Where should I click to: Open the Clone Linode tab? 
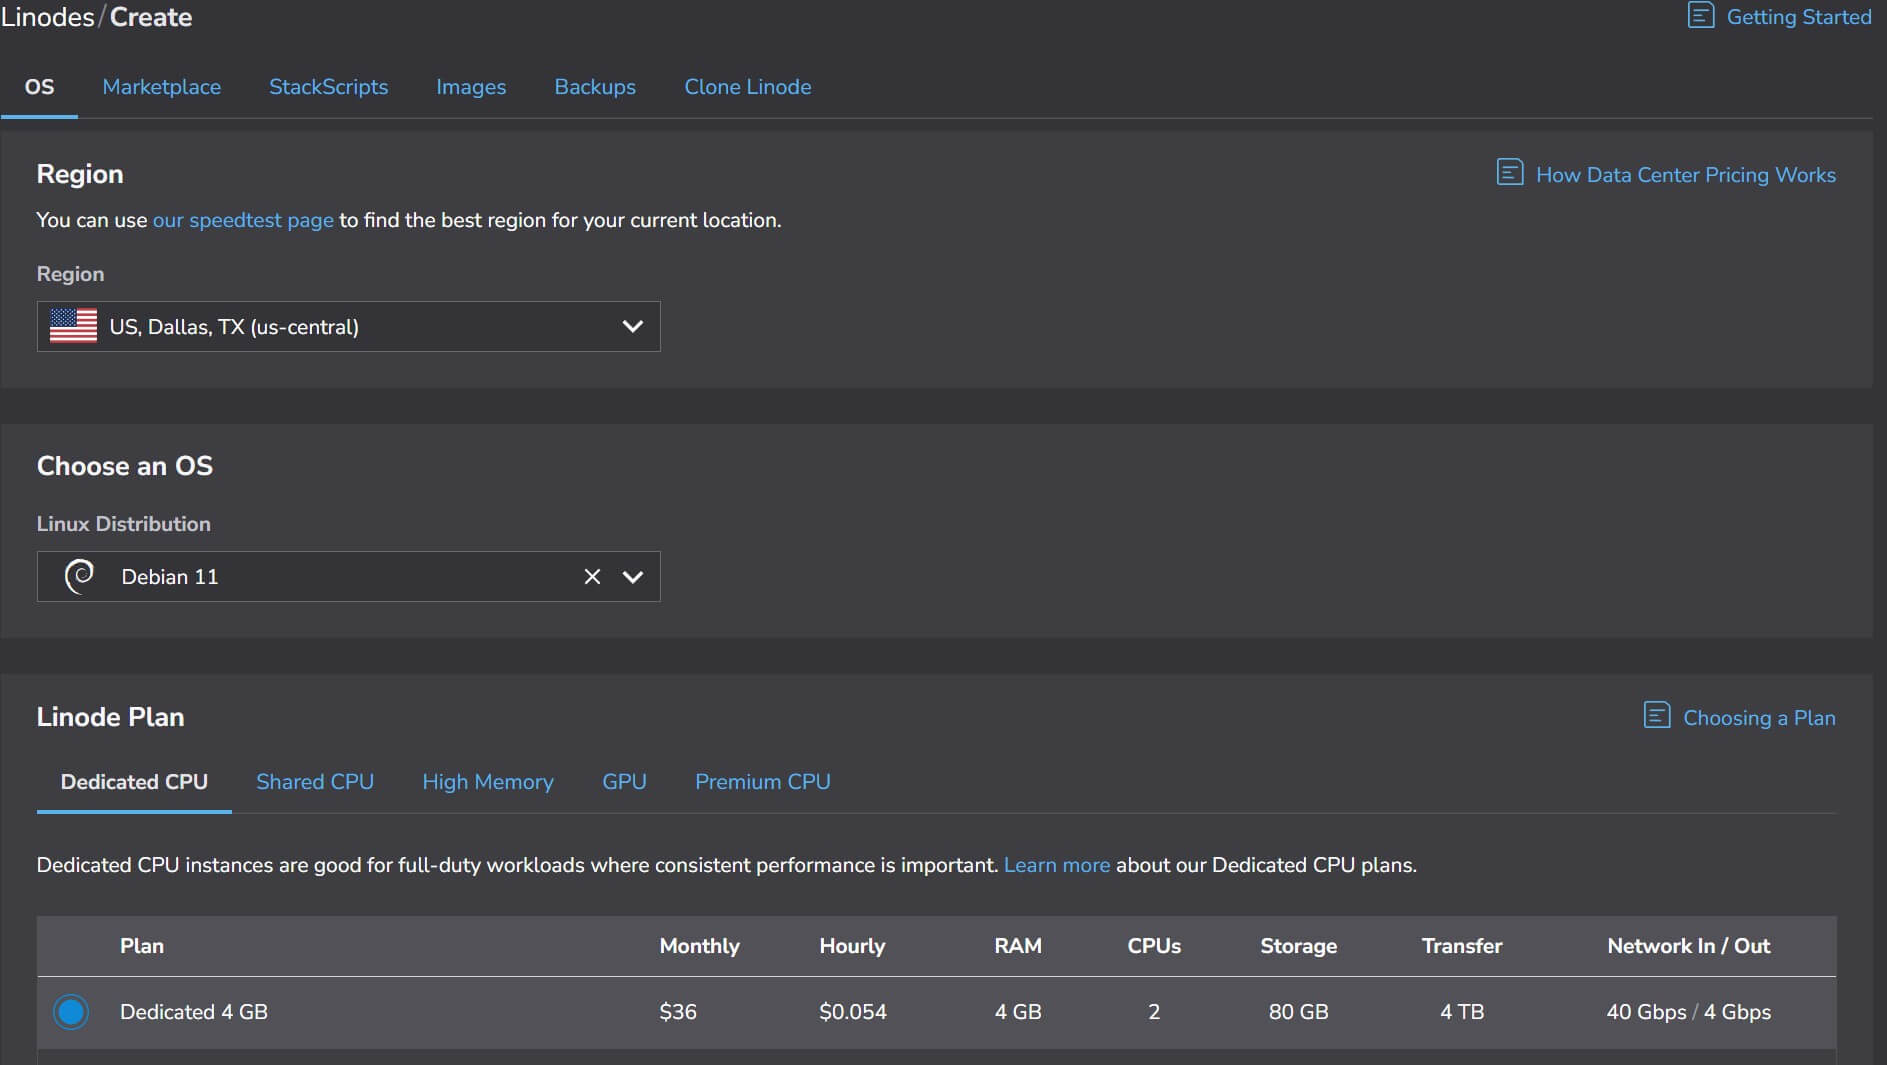(x=747, y=87)
